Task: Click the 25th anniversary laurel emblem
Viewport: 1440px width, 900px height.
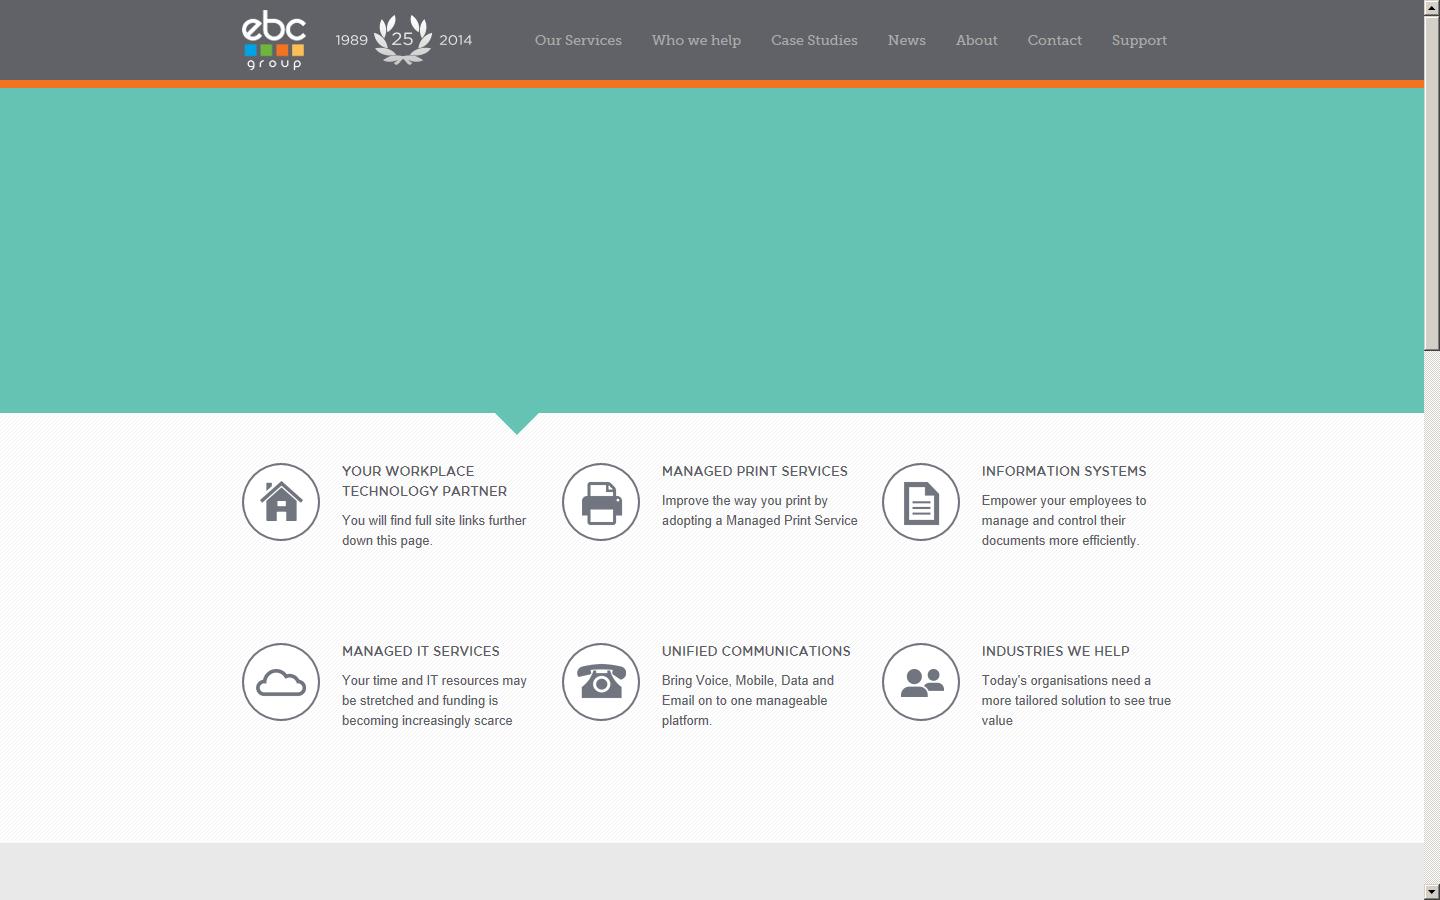Action: (x=403, y=40)
